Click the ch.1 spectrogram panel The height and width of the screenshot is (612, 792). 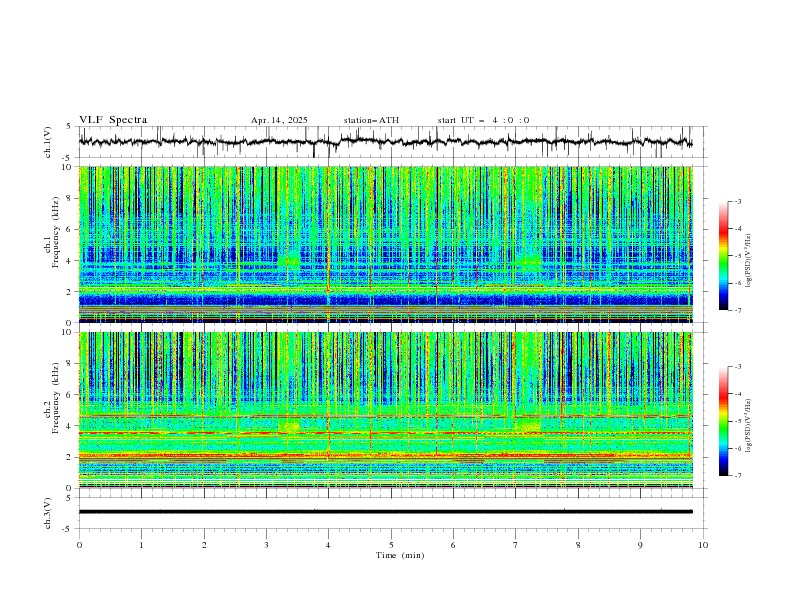click(x=385, y=244)
